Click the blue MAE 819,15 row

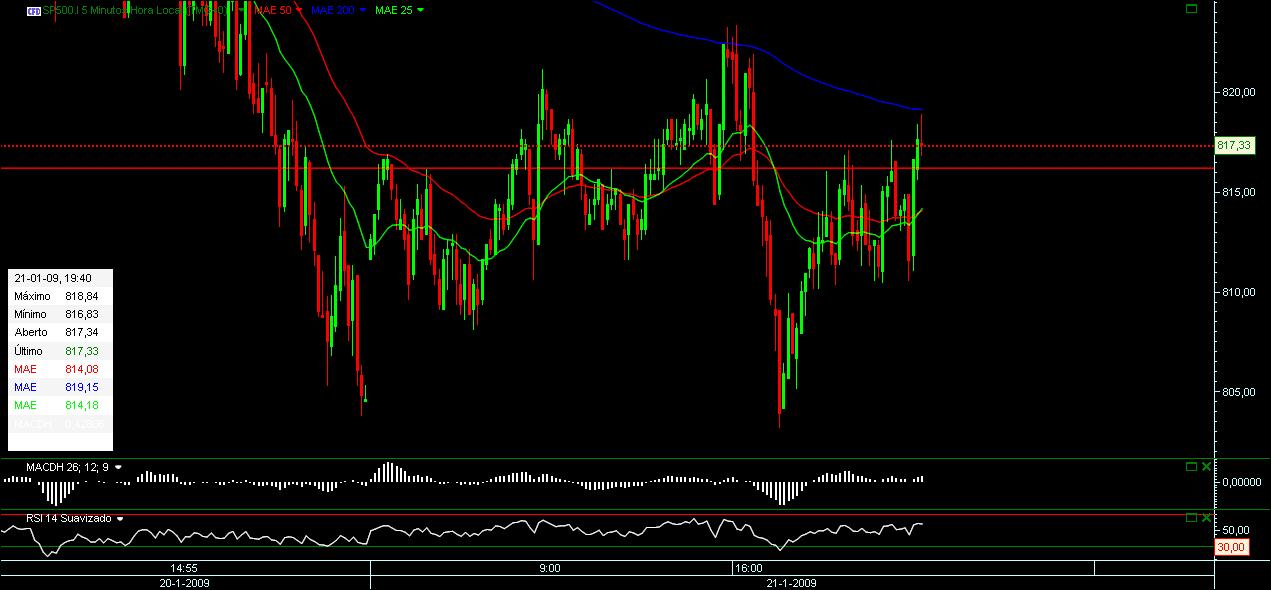[x=60, y=386]
